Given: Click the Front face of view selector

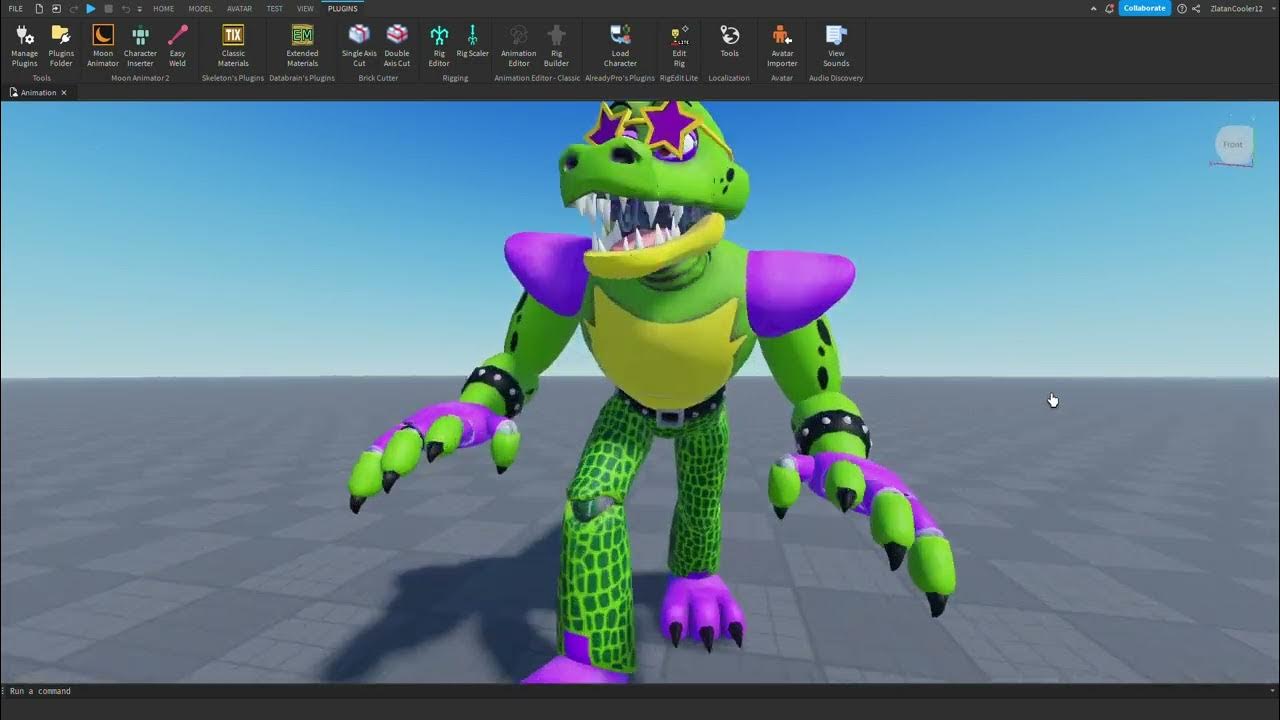Looking at the screenshot, I should [x=1233, y=144].
